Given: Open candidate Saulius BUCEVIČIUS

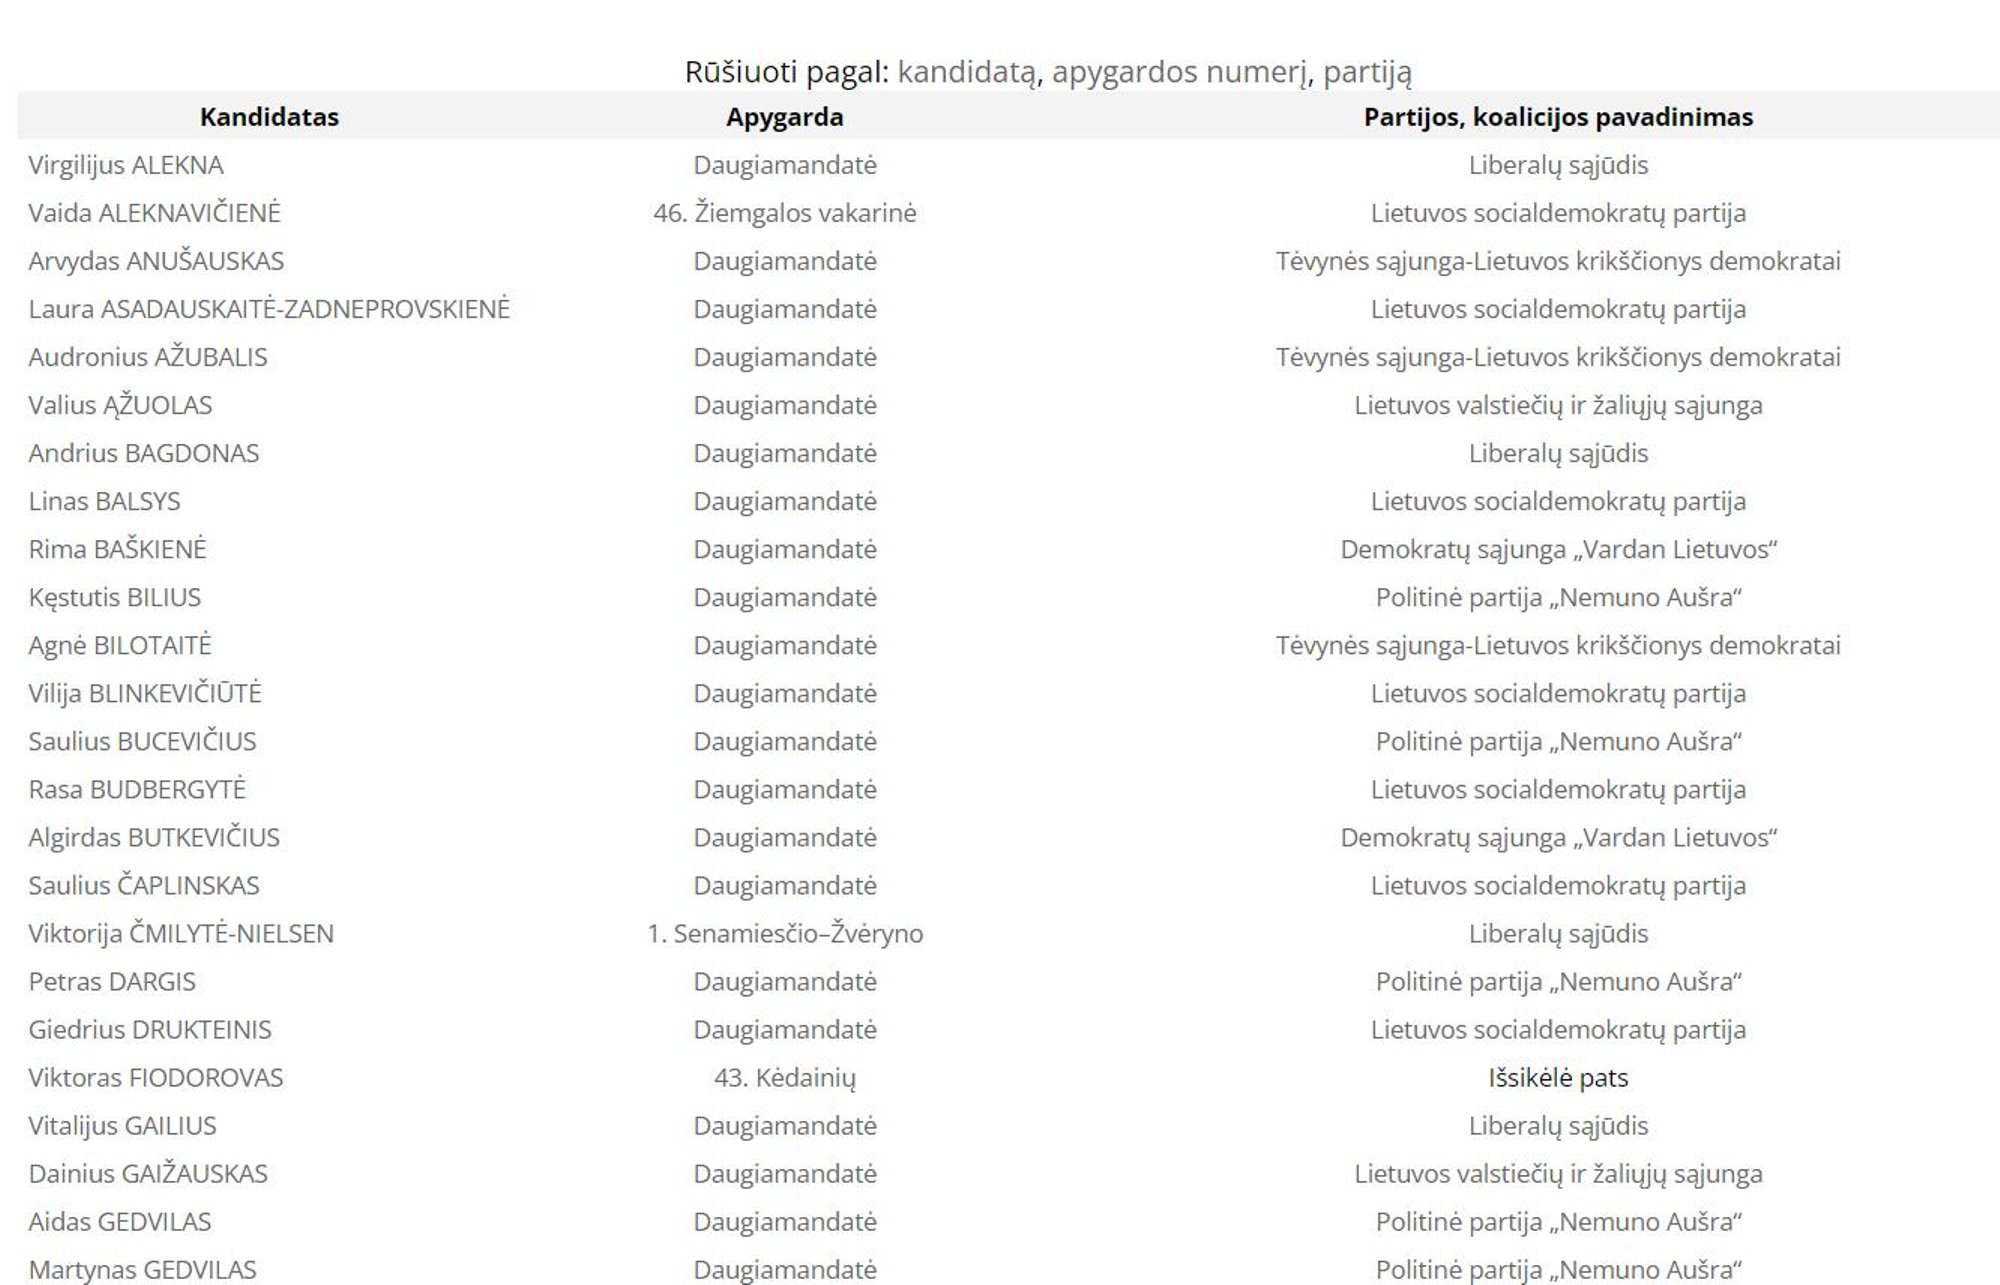Looking at the screenshot, I should [x=142, y=741].
